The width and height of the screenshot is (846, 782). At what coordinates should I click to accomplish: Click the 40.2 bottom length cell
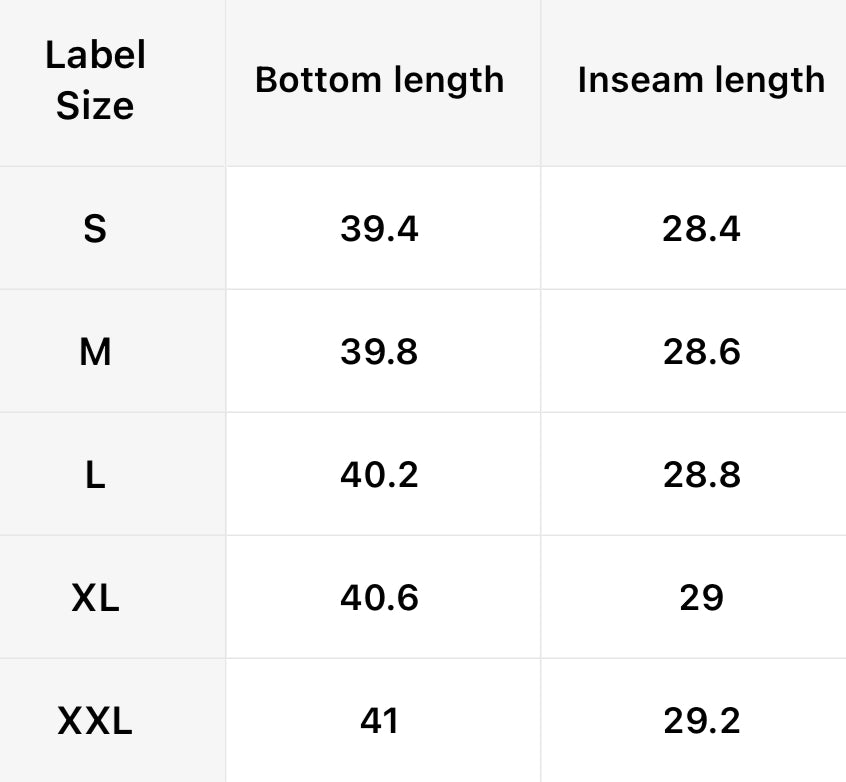[379, 475]
